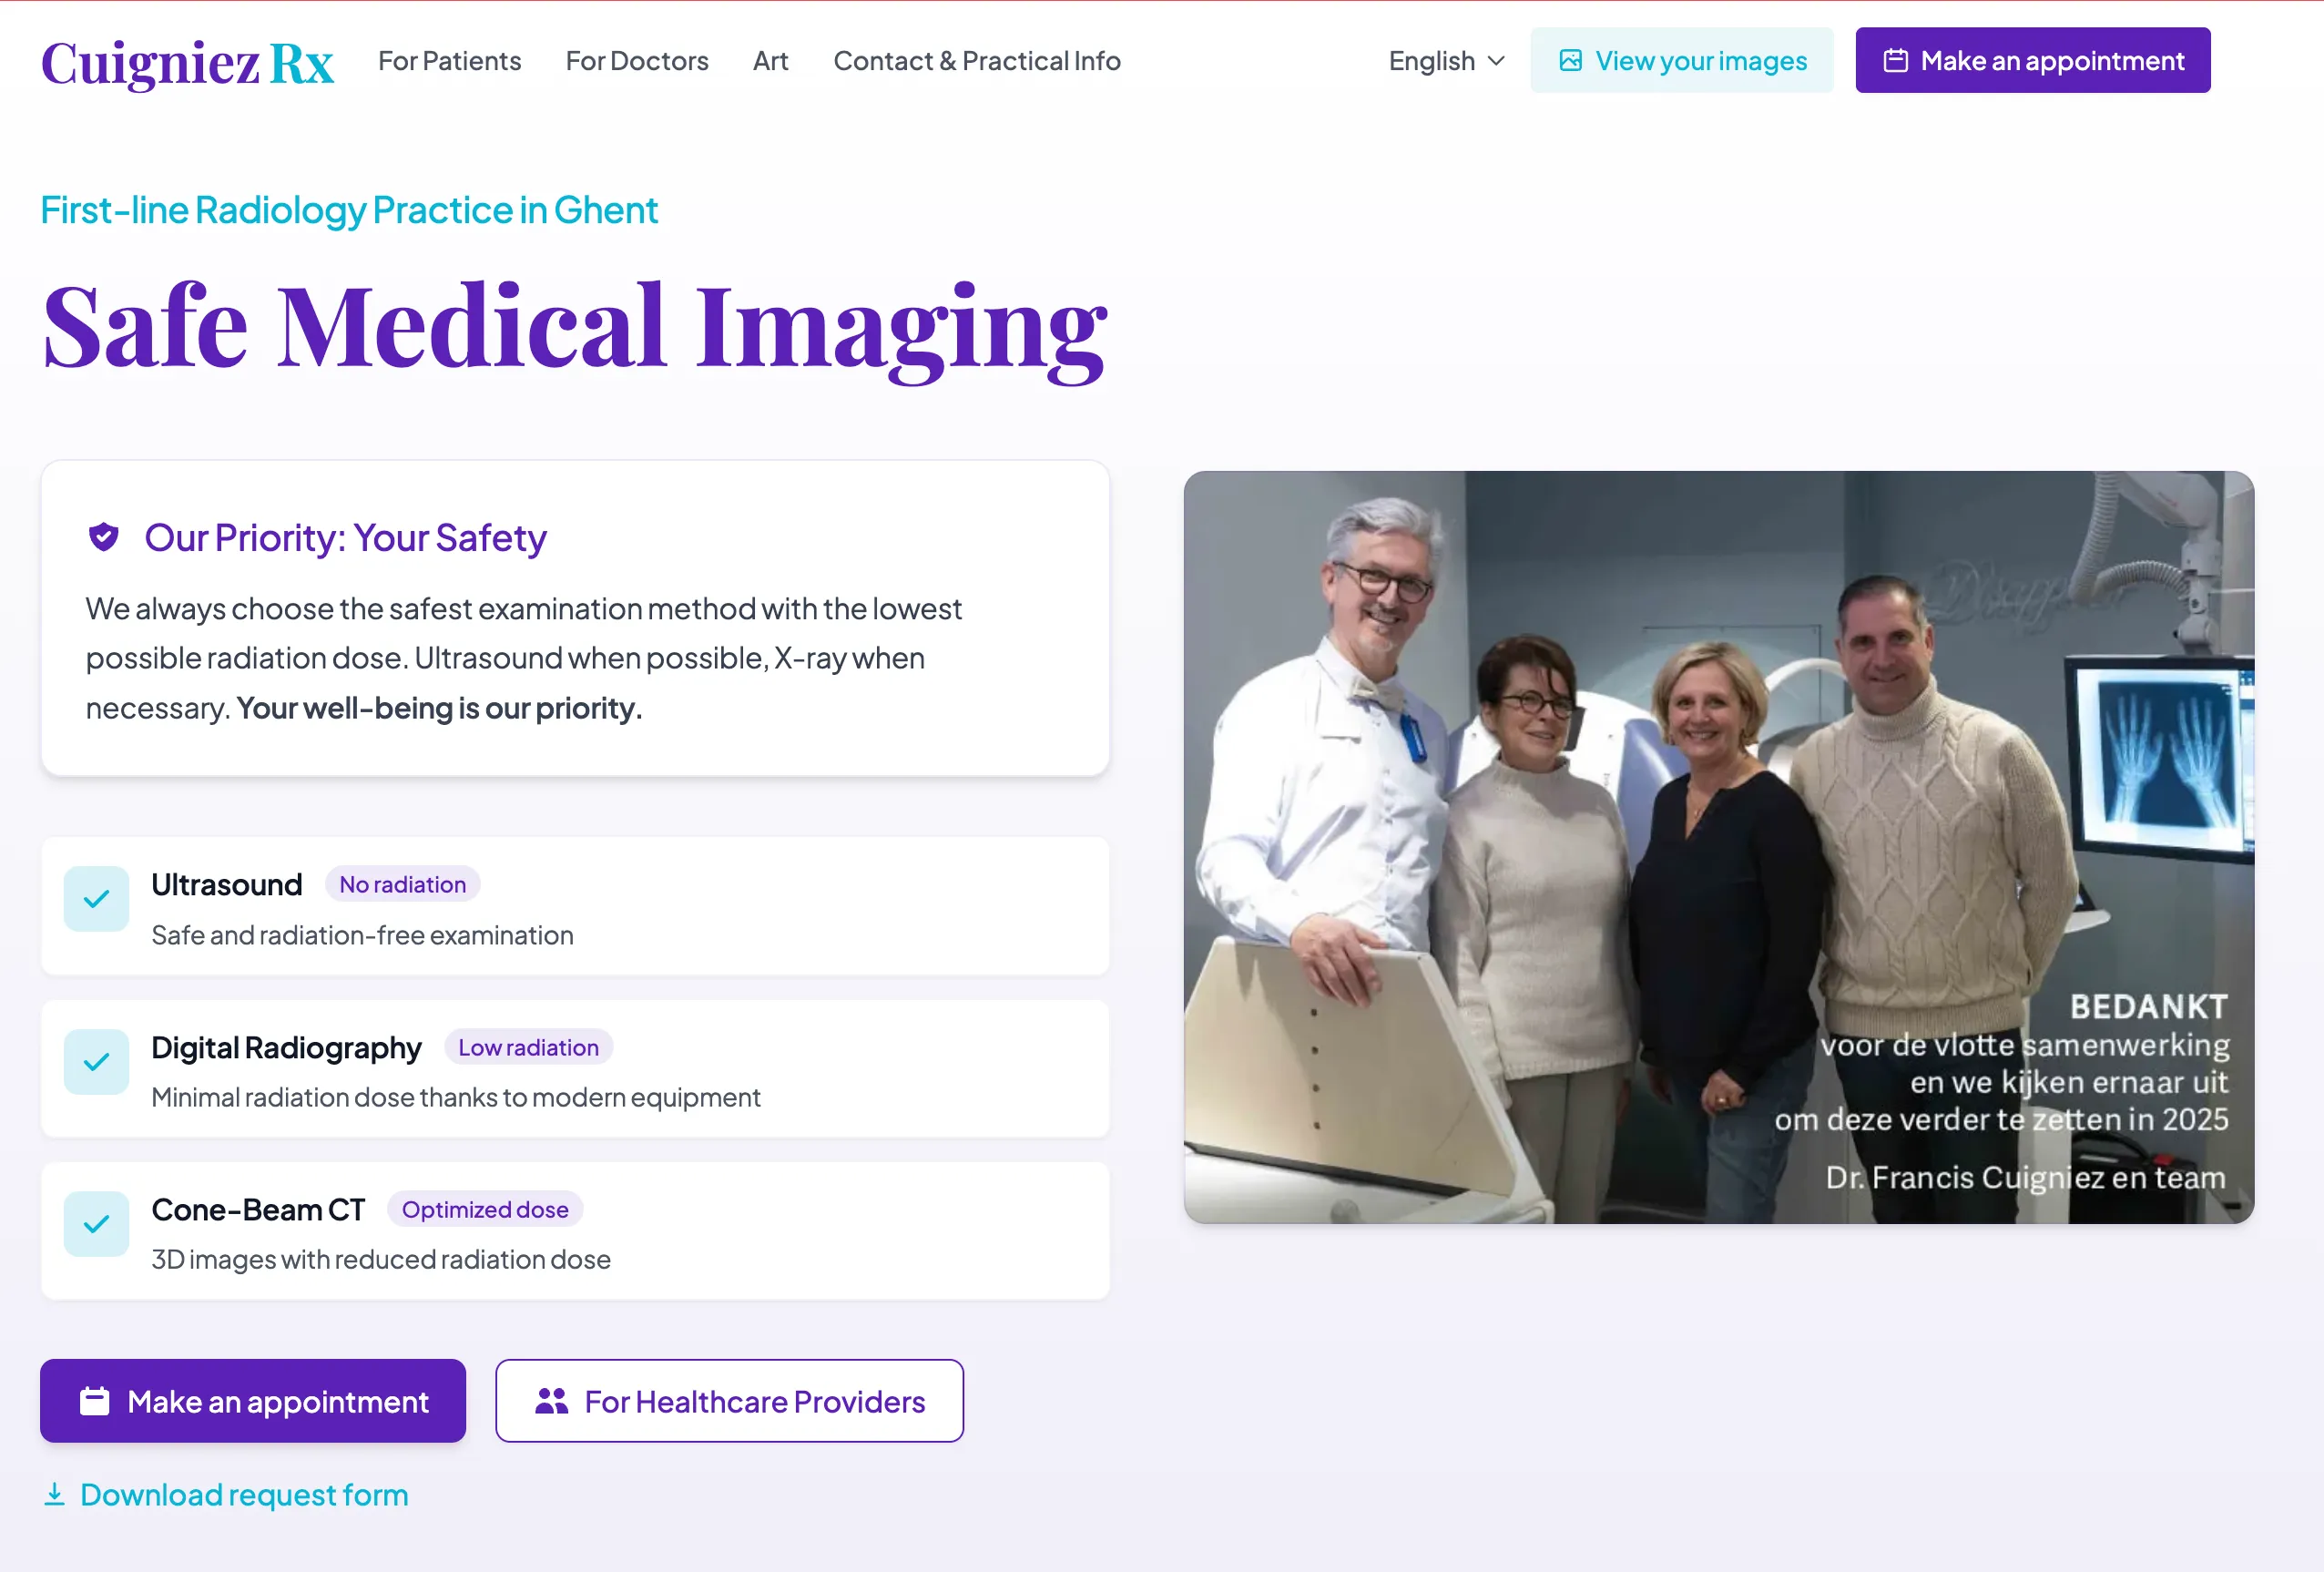Toggle the Ultrasound checkmark box
The image size is (2324, 1572).
point(96,899)
